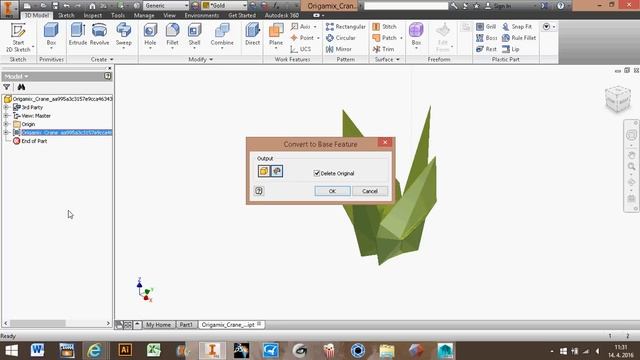The width and height of the screenshot is (640, 360).
Task: Select the Mirror tool
Action: tap(339, 49)
